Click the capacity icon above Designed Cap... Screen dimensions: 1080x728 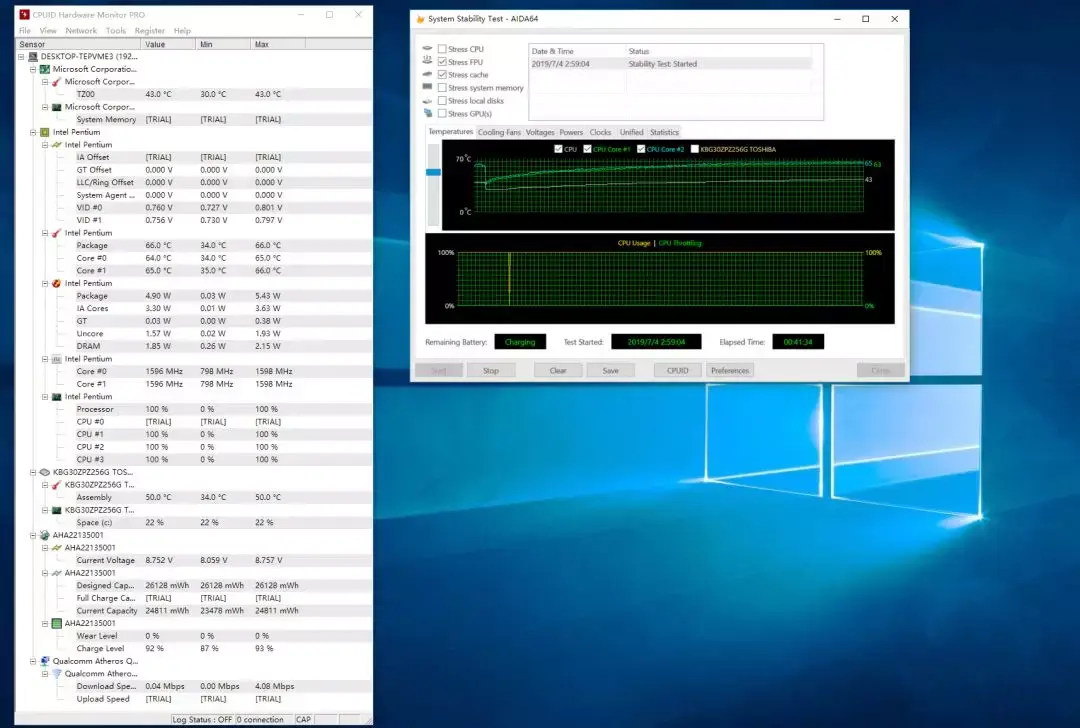pyautogui.click(x=56, y=573)
